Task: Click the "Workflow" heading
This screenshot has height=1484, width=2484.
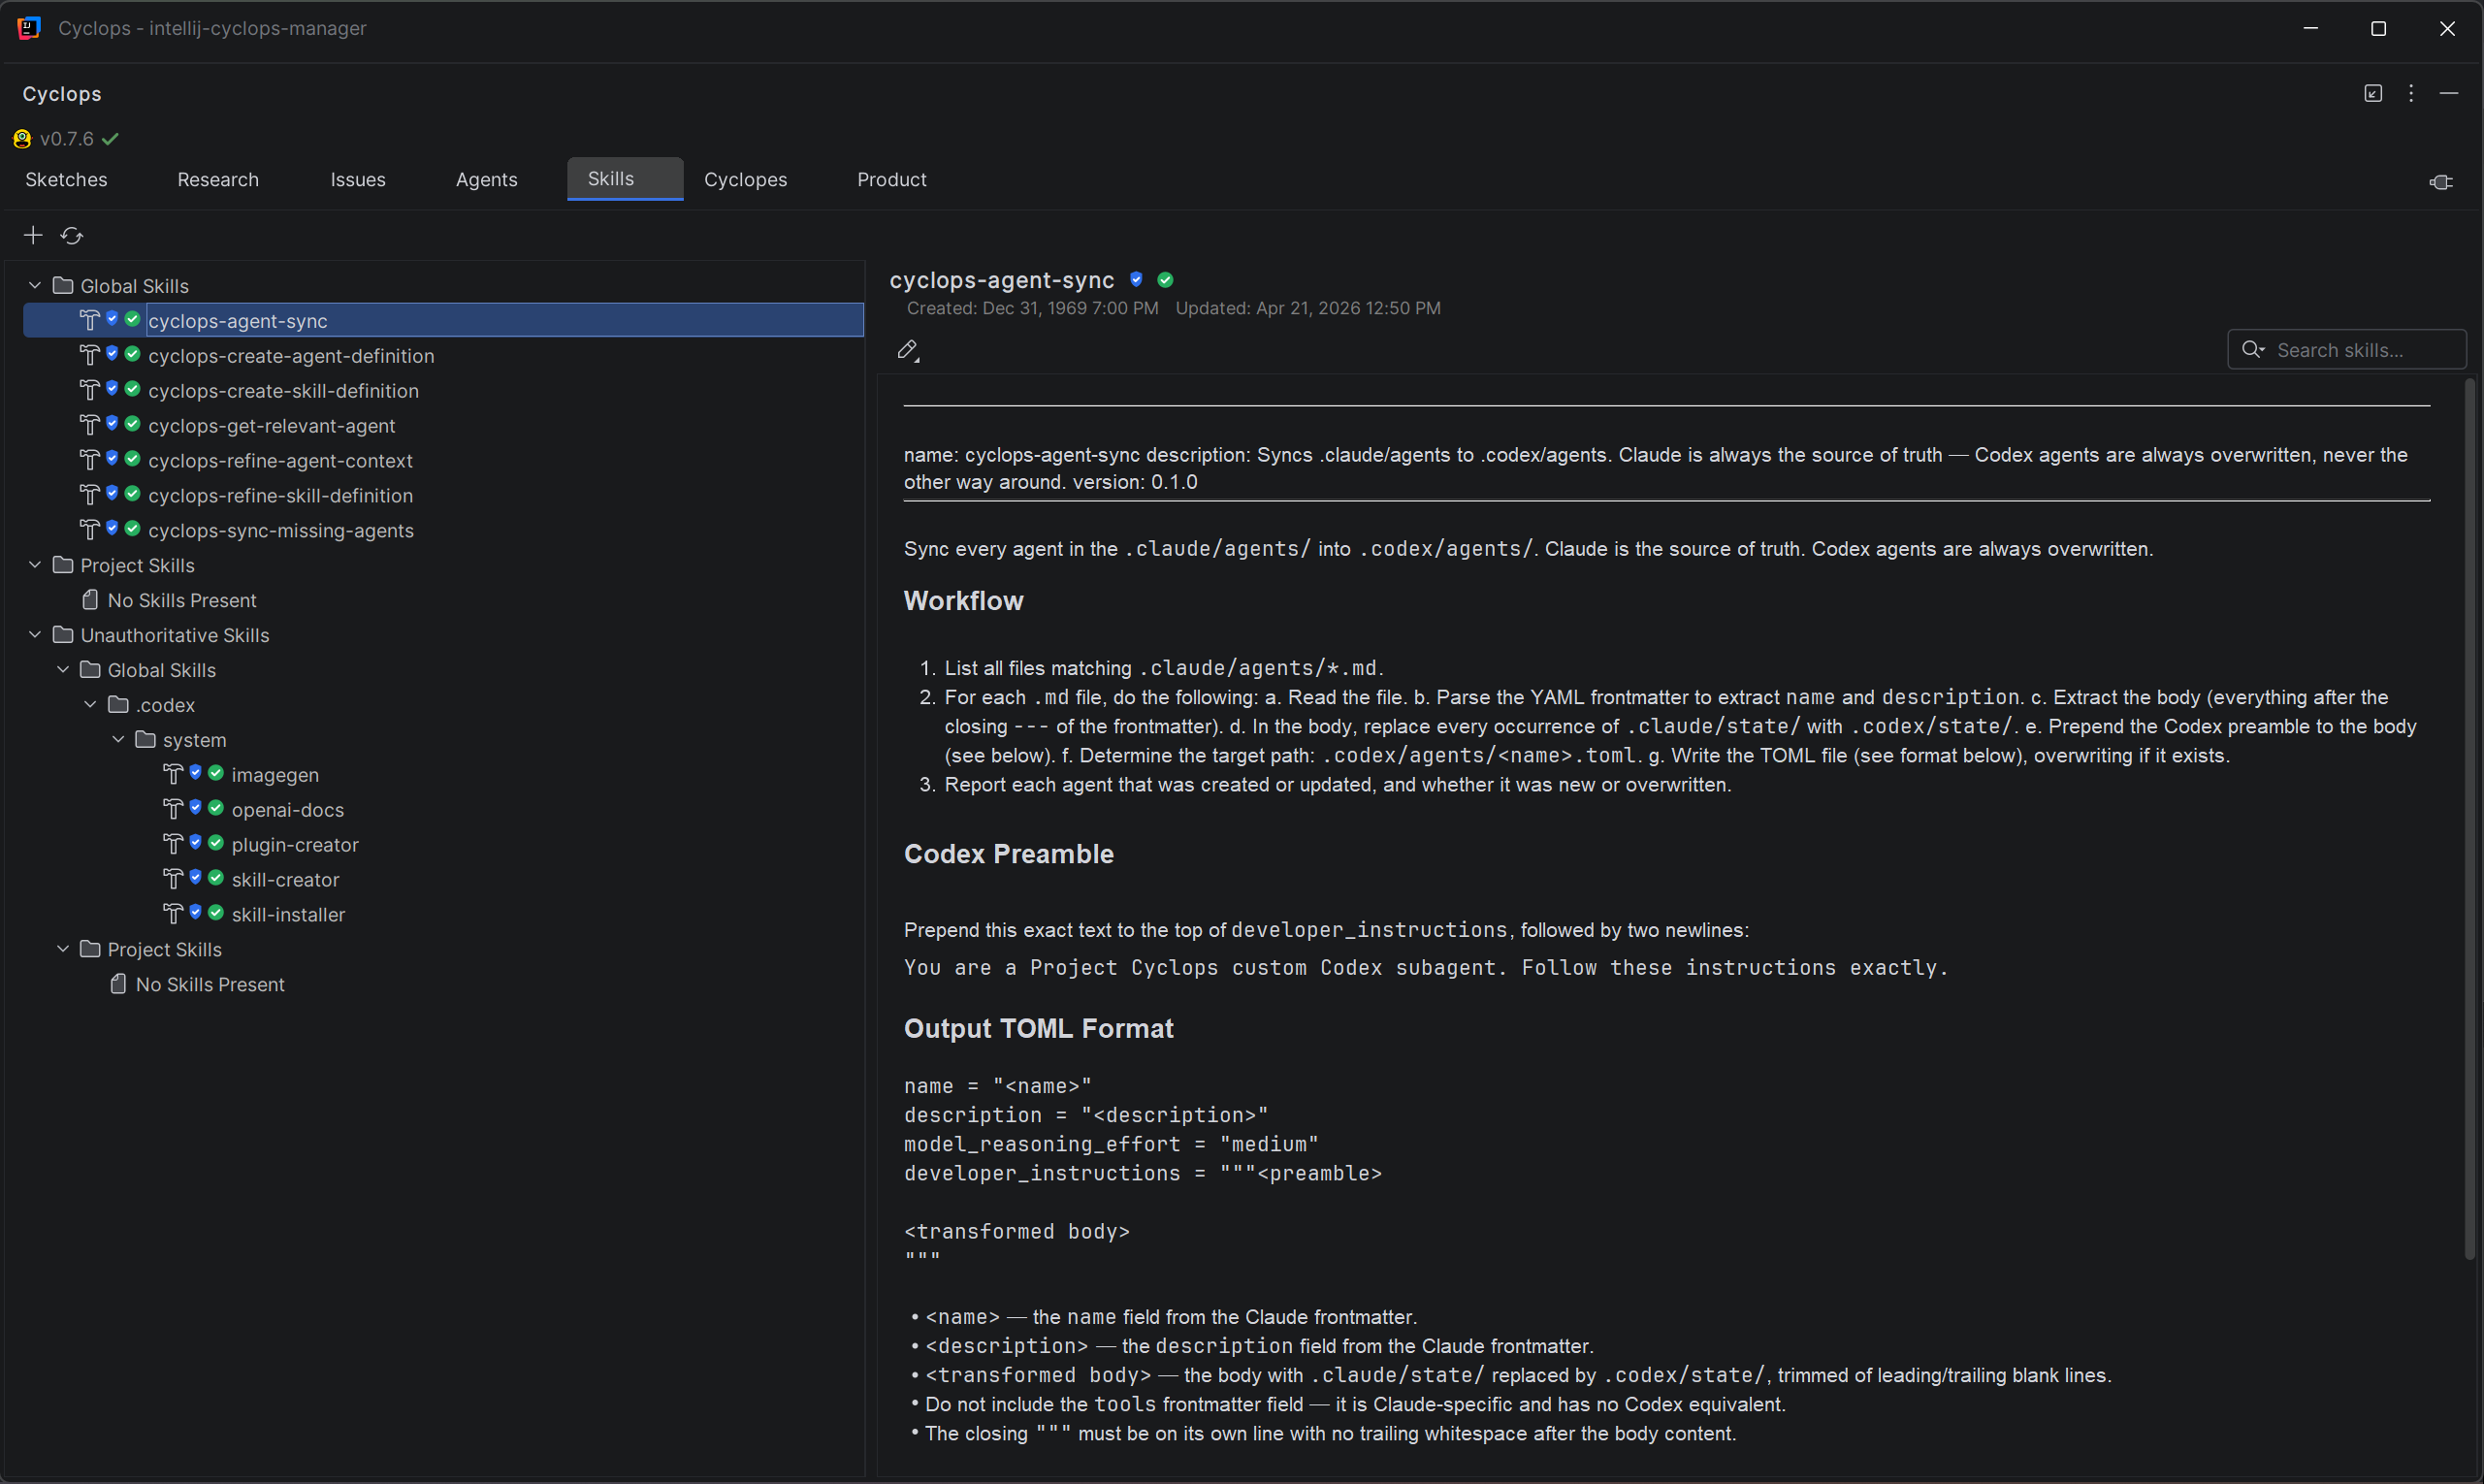Action: (x=964, y=601)
